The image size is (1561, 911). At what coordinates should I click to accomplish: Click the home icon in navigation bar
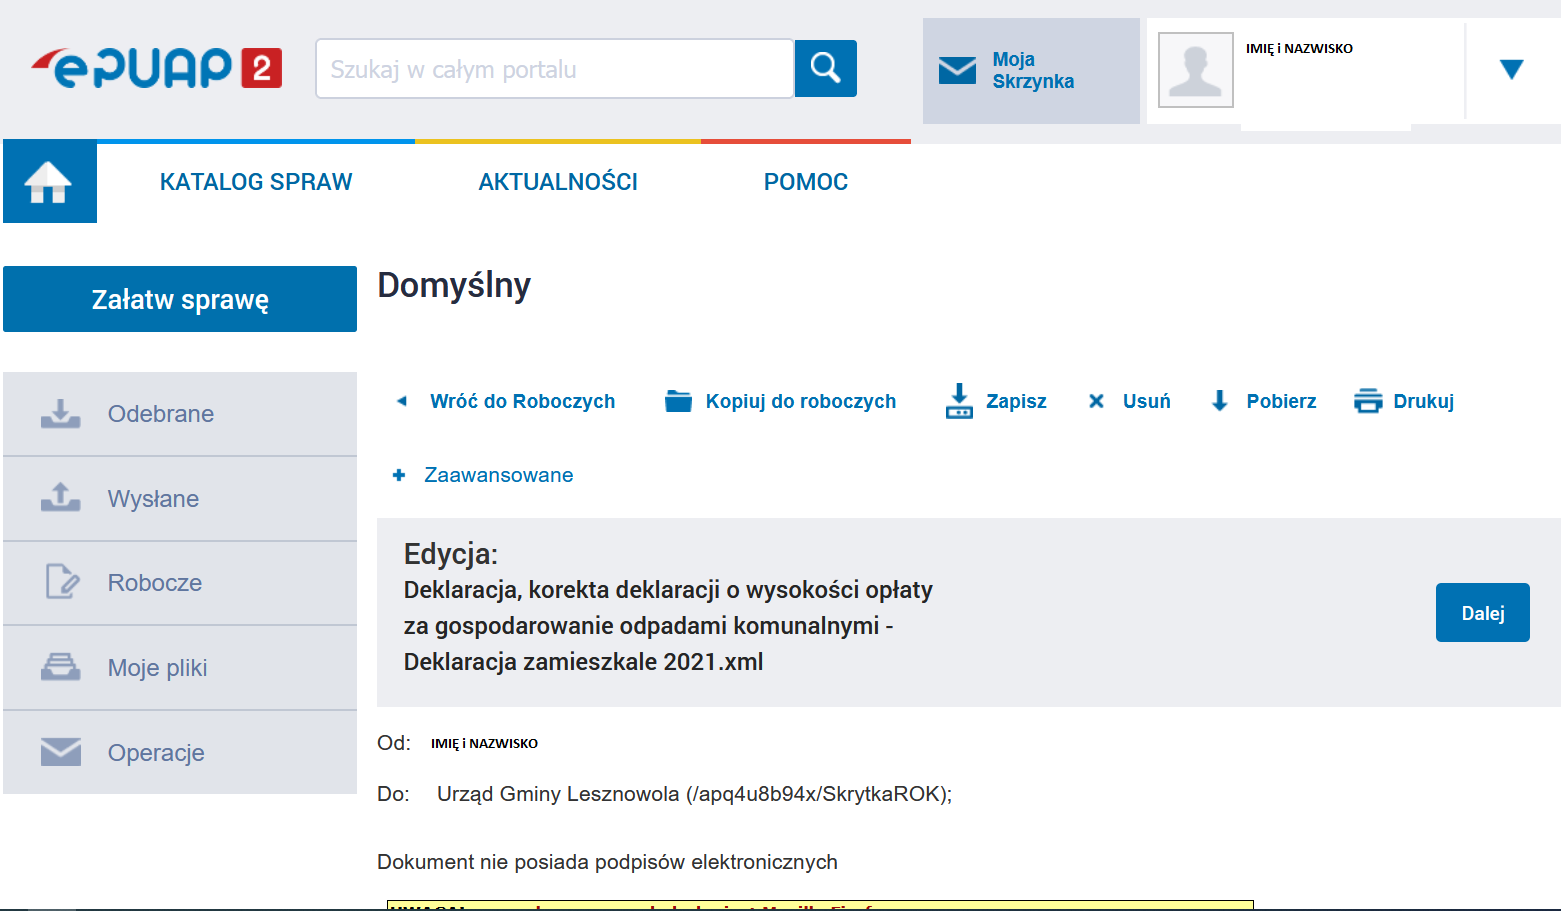(x=49, y=182)
